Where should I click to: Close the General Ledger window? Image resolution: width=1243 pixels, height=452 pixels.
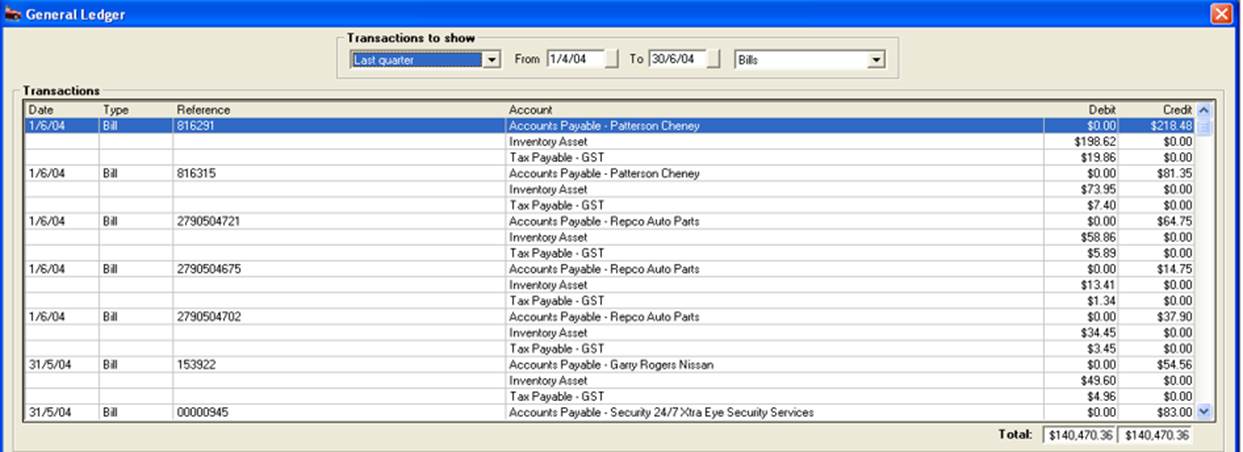1221,14
